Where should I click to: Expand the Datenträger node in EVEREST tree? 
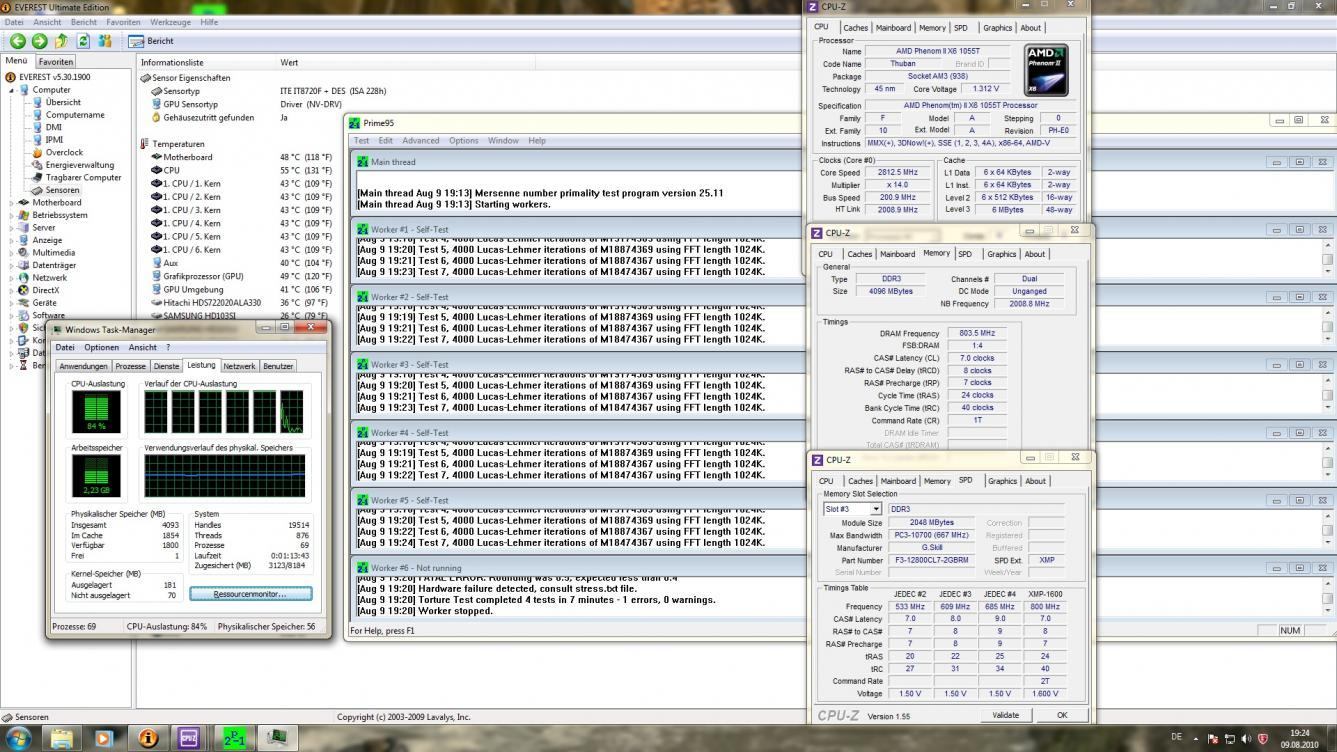[12, 265]
